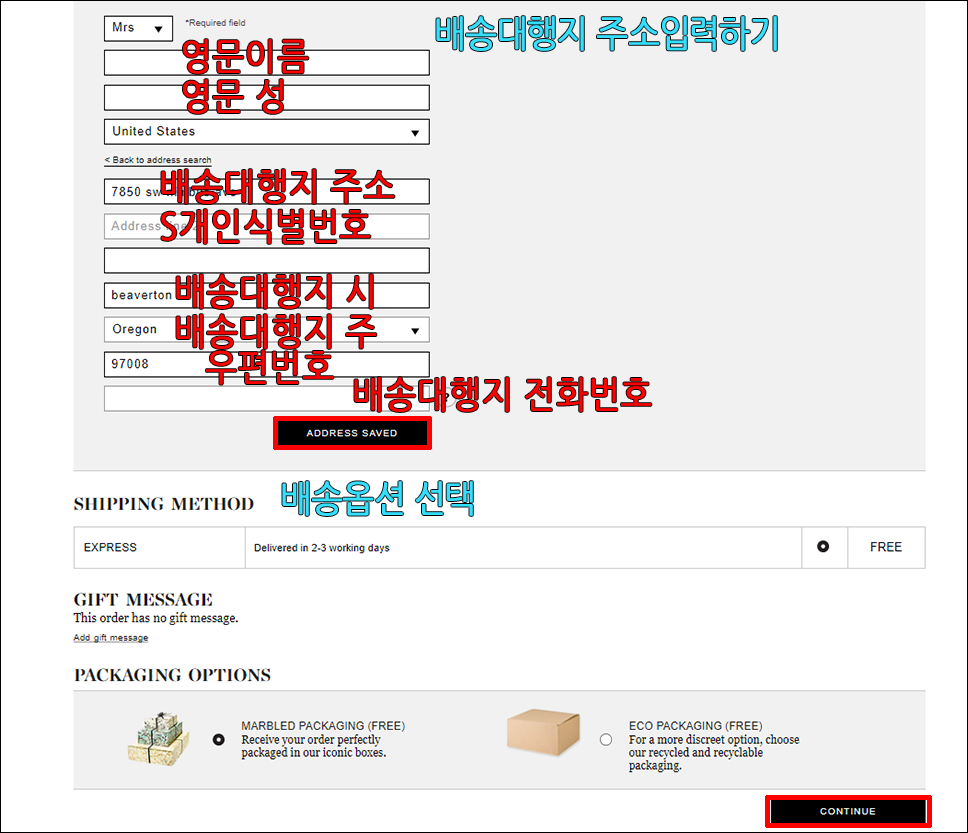Click the empty third address line field
The height and width of the screenshot is (833, 968).
click(266, 261)
